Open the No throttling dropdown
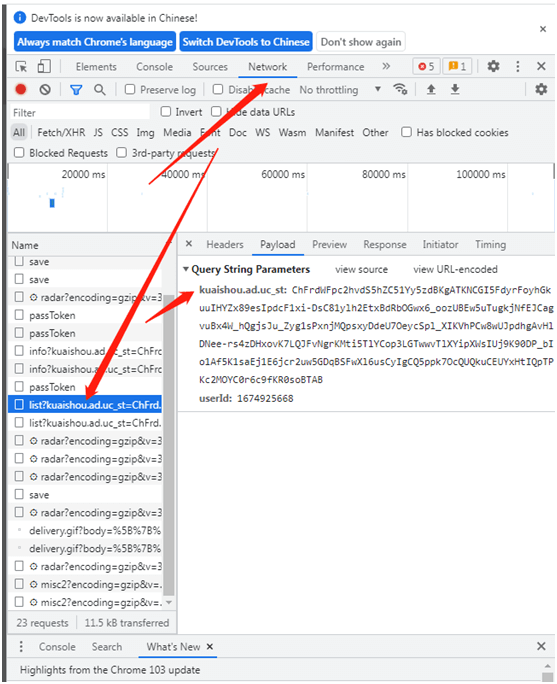Viewport: 557px width, 684px height. click(x=340, y=89)
